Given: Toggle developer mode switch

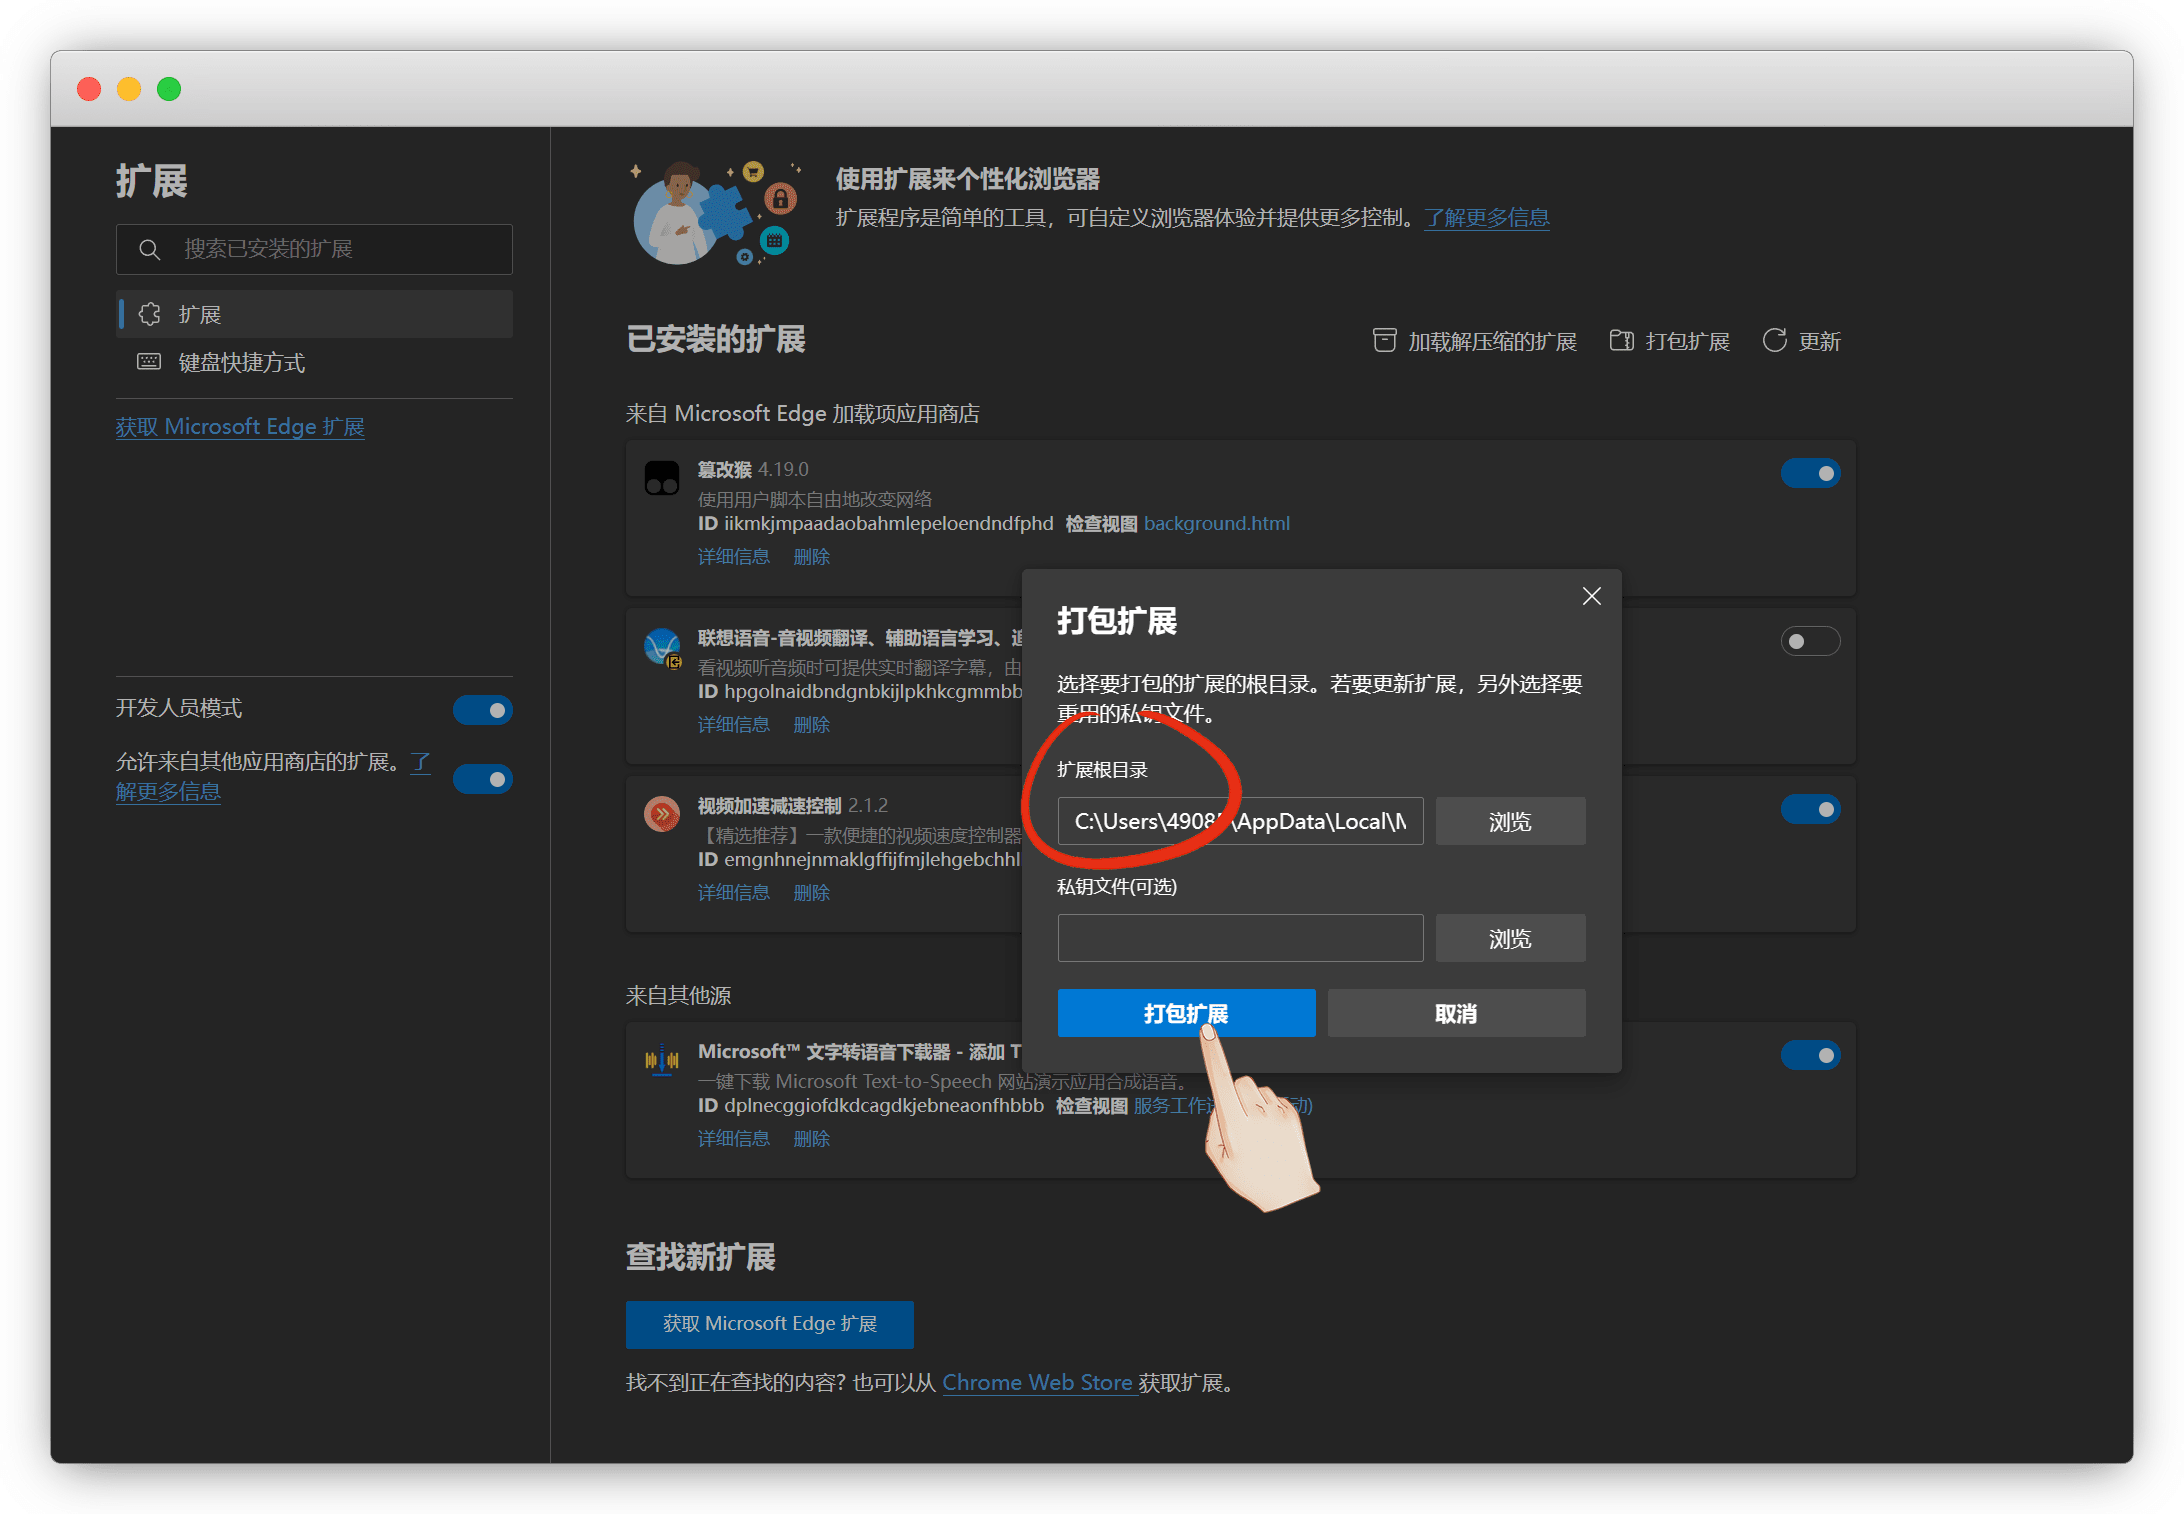Looking at the screenshot, I should click(x=482, y=710).
